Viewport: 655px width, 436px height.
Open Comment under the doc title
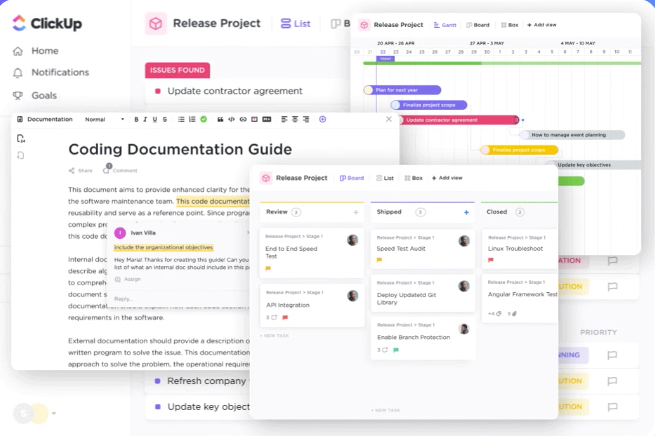(x=120, y=170)
